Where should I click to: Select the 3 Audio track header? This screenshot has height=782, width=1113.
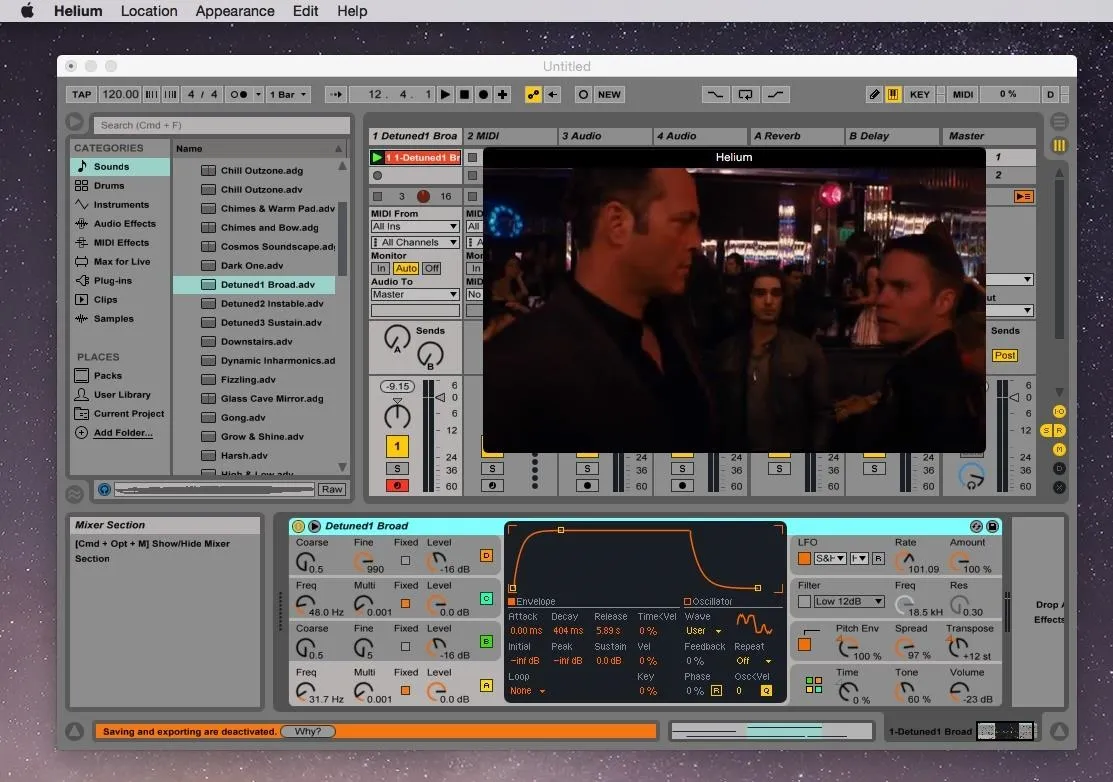(605, 136)
